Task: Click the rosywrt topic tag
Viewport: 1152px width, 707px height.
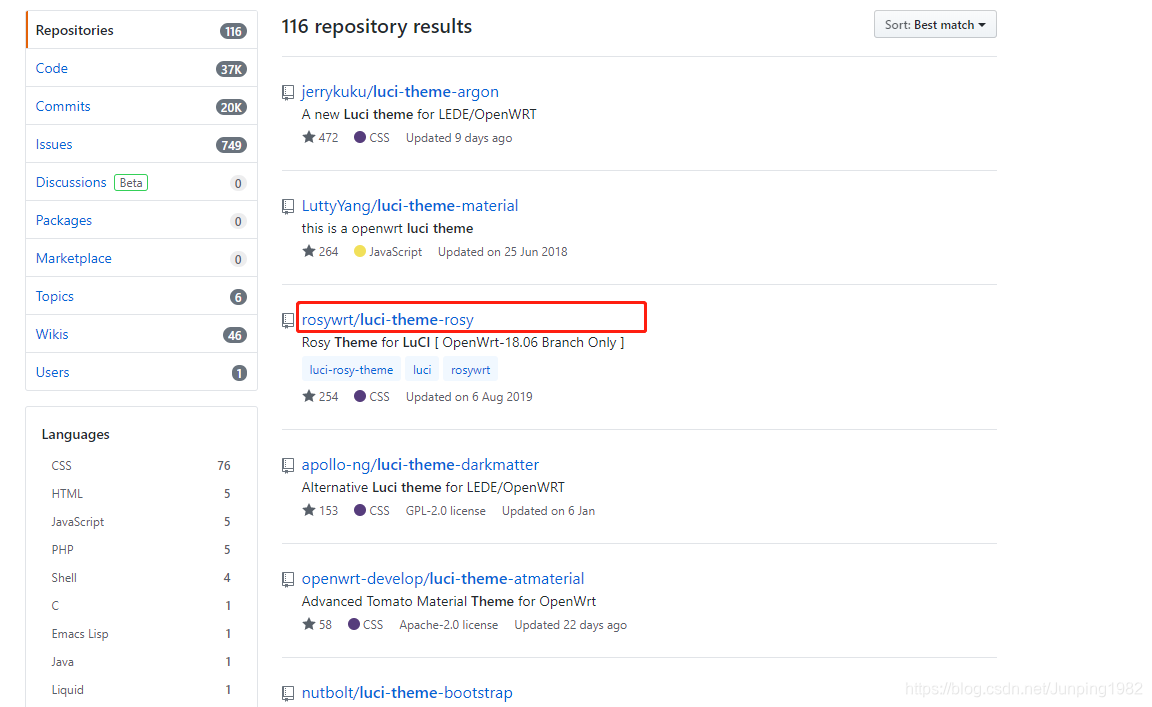Action: coord(470,370)
